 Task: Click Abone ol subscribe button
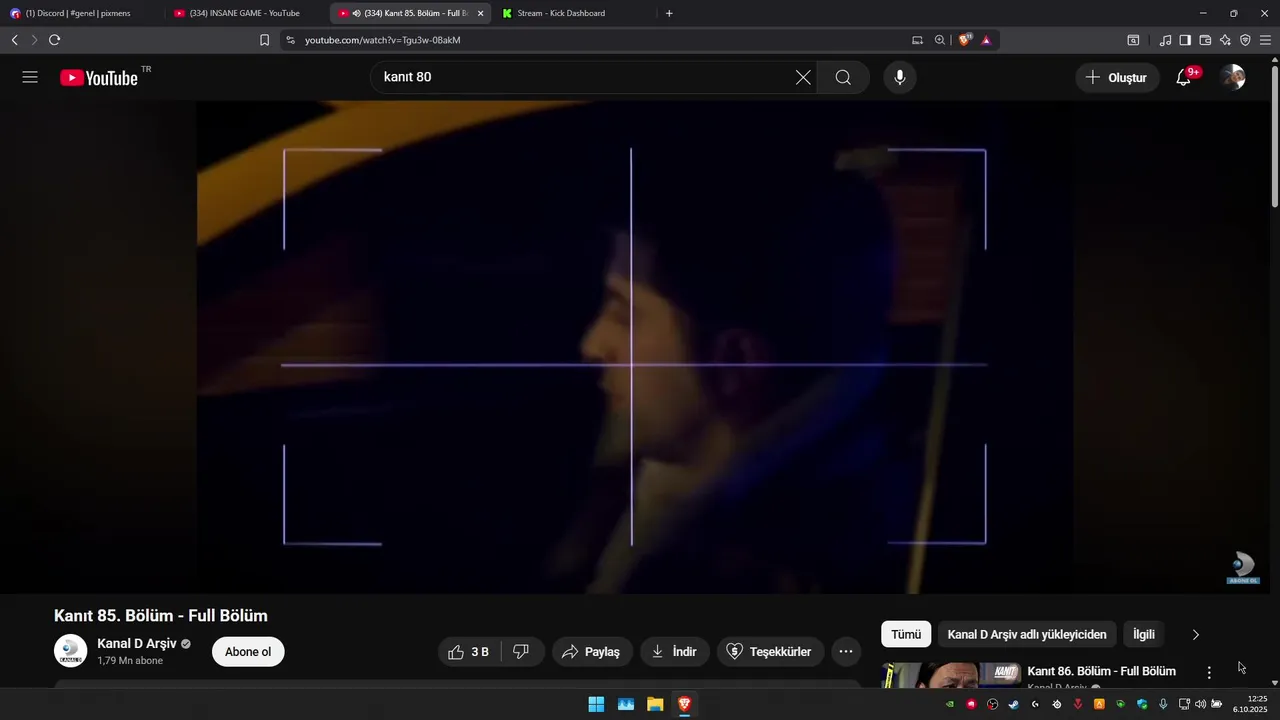[248, 652]
